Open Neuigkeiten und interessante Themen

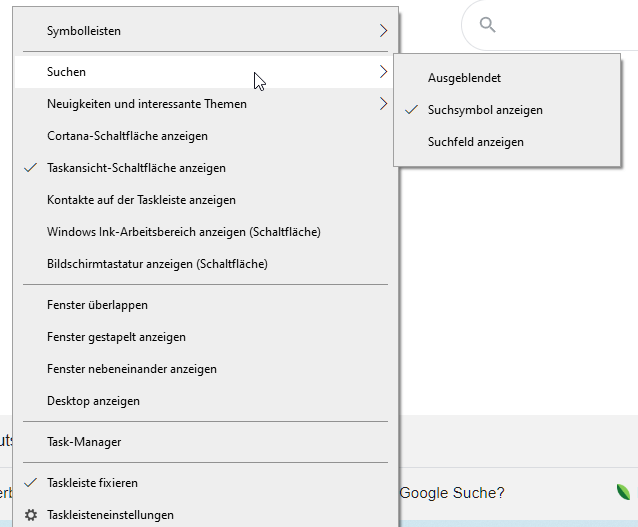coord(205,104)
